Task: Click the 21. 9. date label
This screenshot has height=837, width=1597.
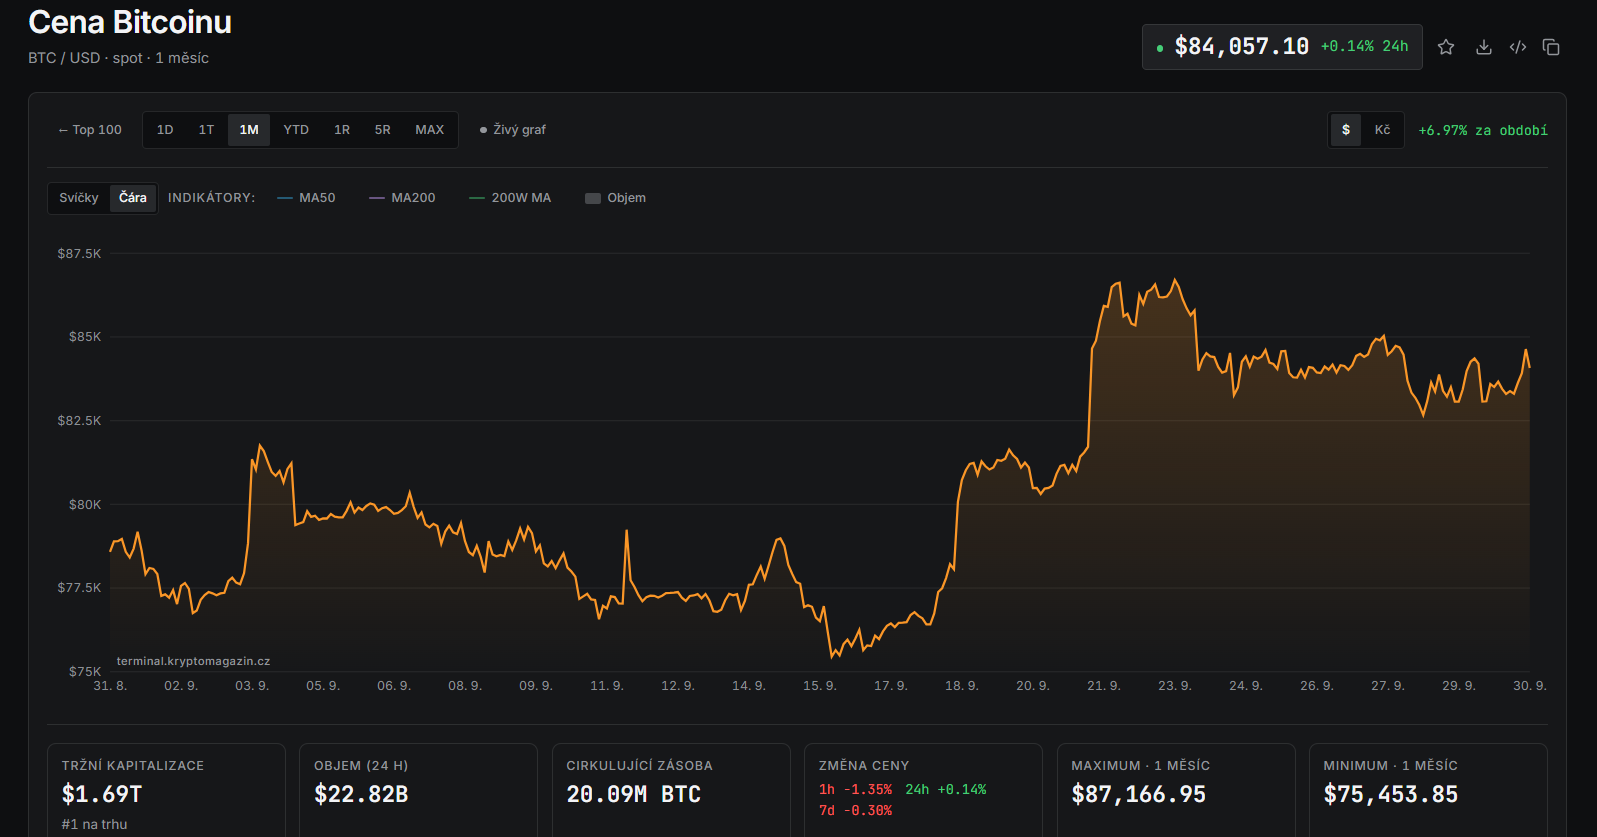Action: click(x=1104, y=686)
